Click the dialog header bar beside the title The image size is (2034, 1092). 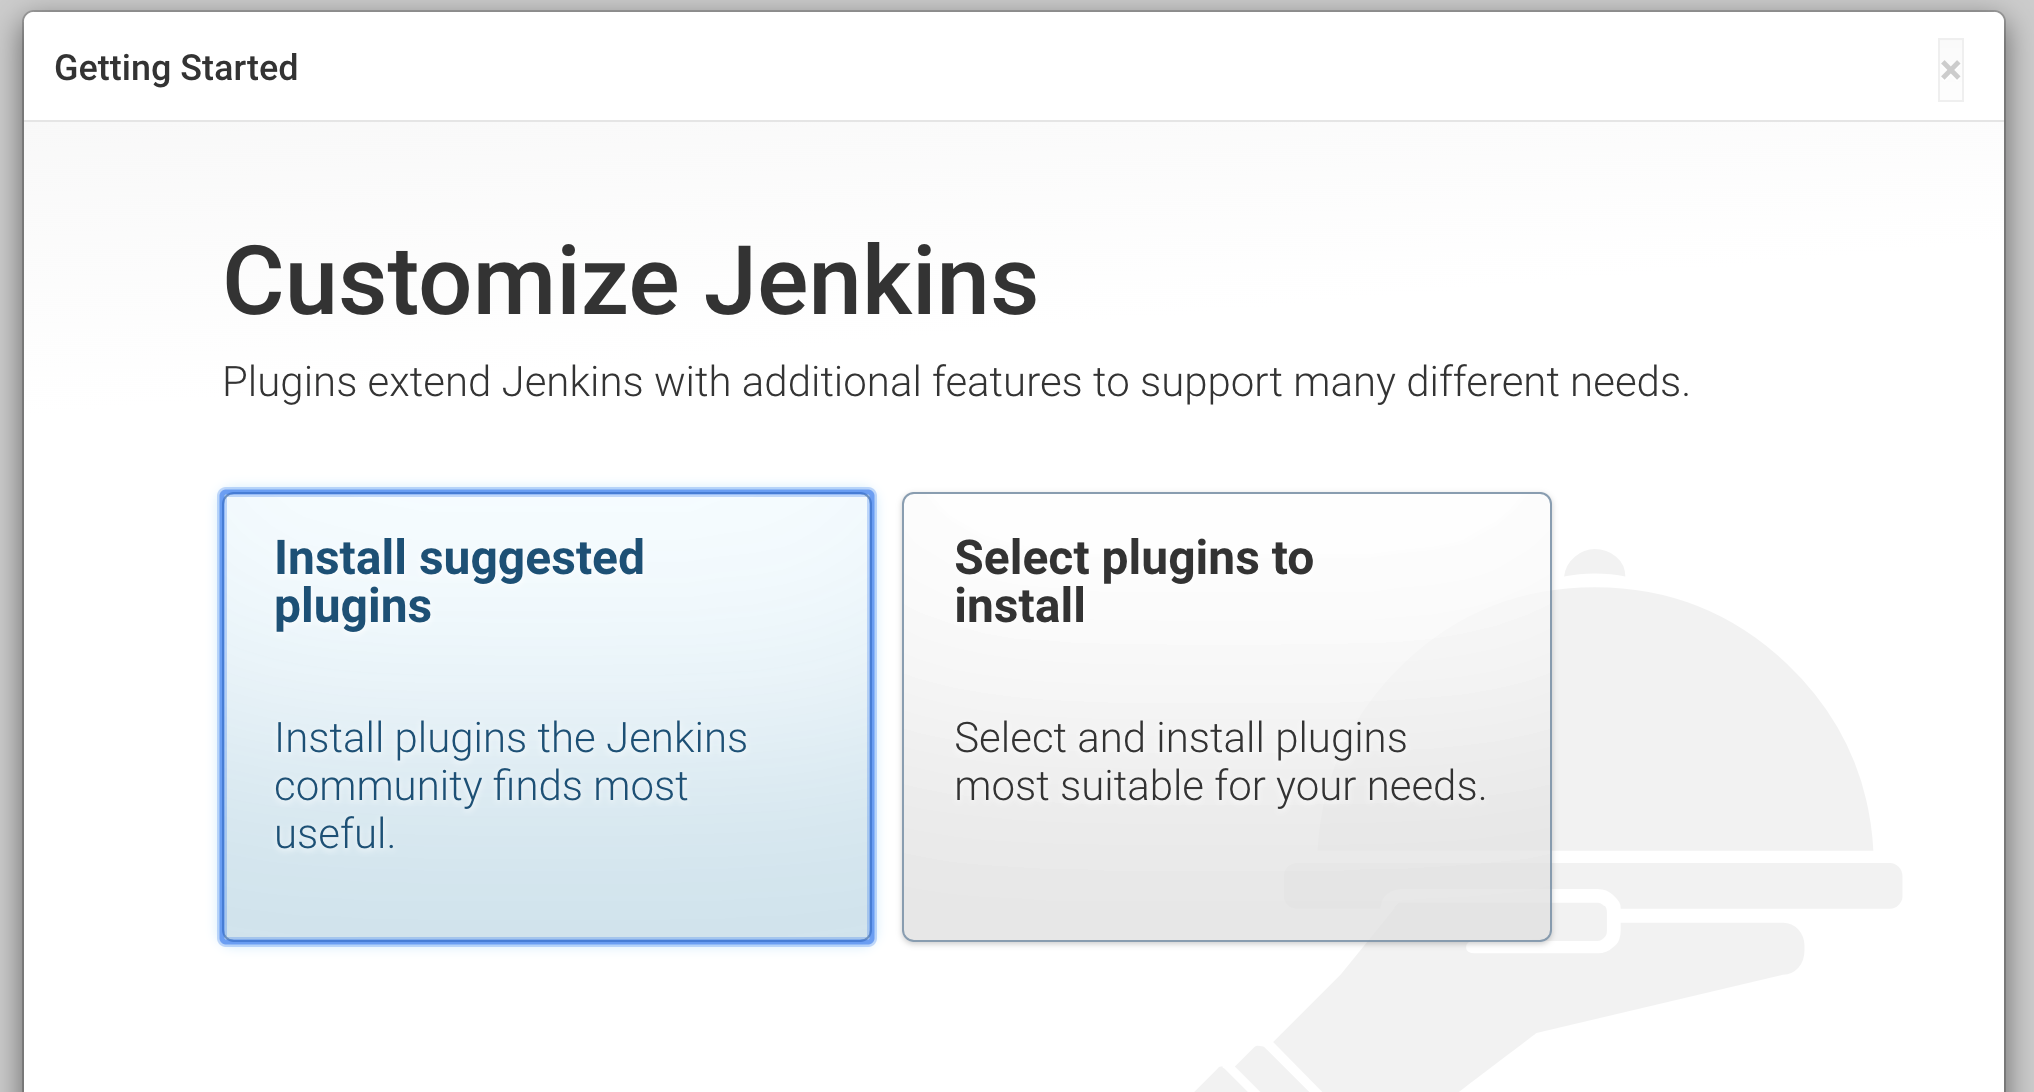pyautogui.click(x=1000, y=68)
